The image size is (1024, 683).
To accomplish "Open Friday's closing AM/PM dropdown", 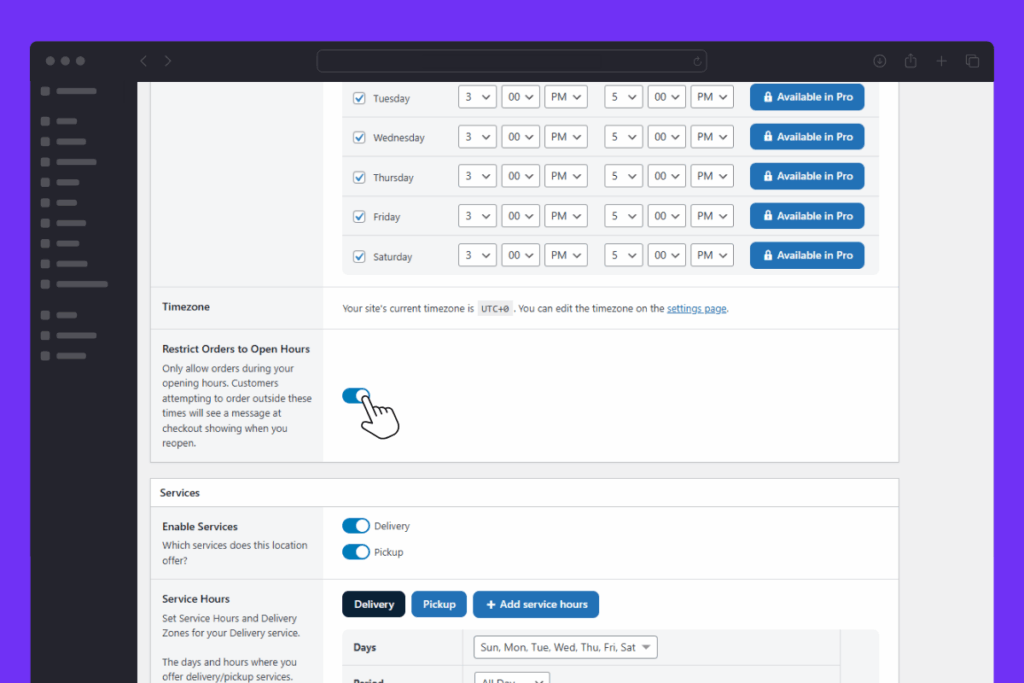I will 714,216.
